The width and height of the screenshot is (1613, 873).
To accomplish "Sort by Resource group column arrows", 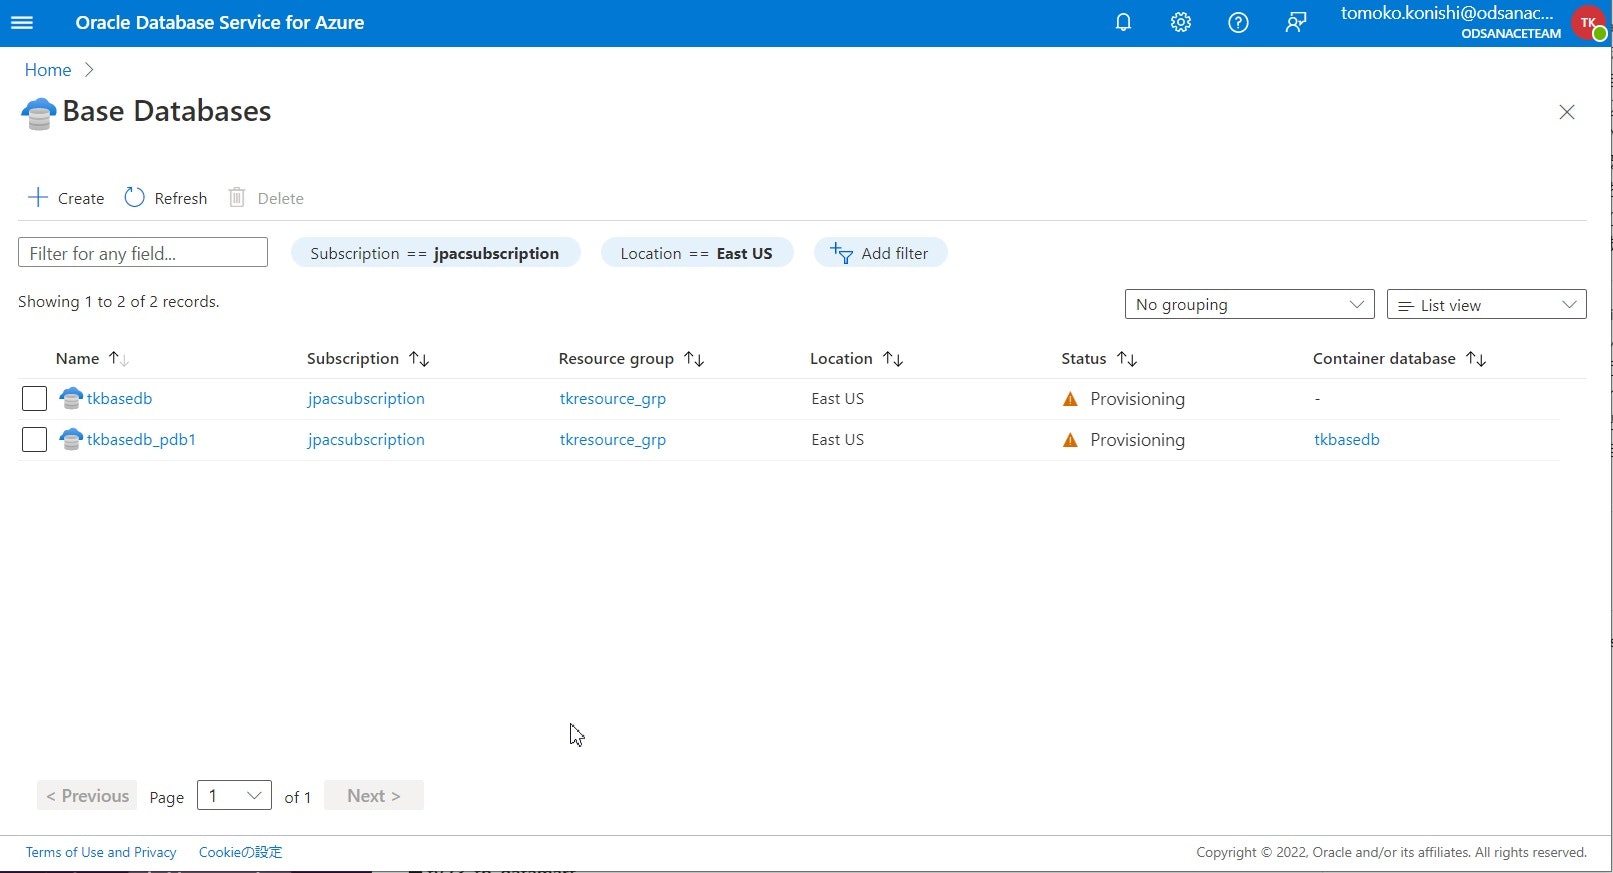I will pyautogui.click(x=694, y=359).
